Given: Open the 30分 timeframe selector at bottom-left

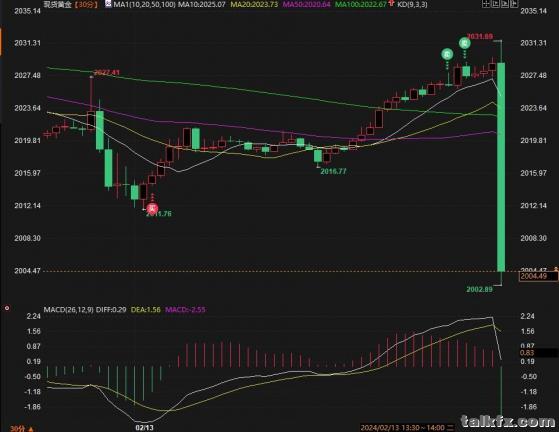Looking at the screenshot, I should tap(22, 428).
